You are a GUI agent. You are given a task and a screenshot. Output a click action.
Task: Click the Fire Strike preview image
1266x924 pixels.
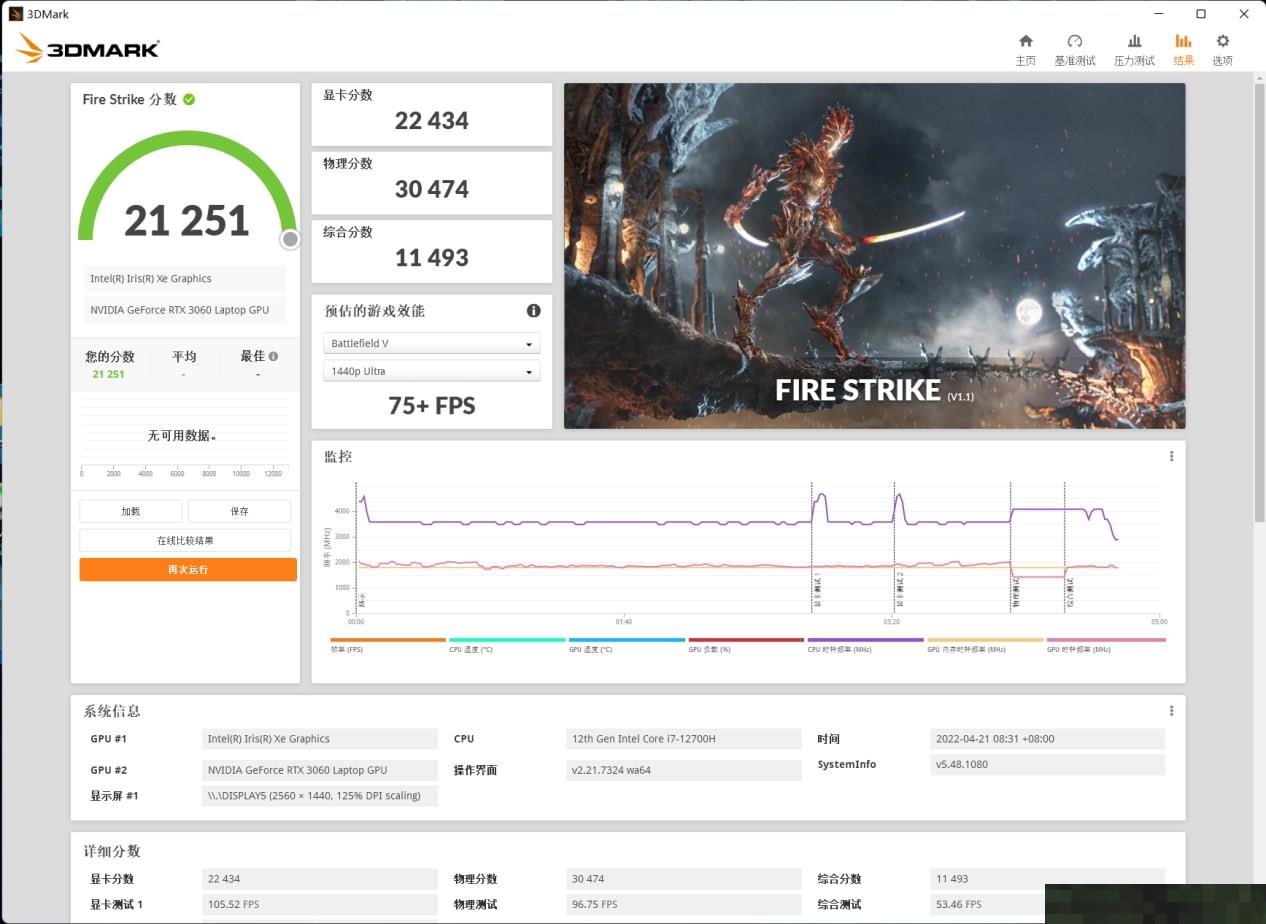click(874, 255)
